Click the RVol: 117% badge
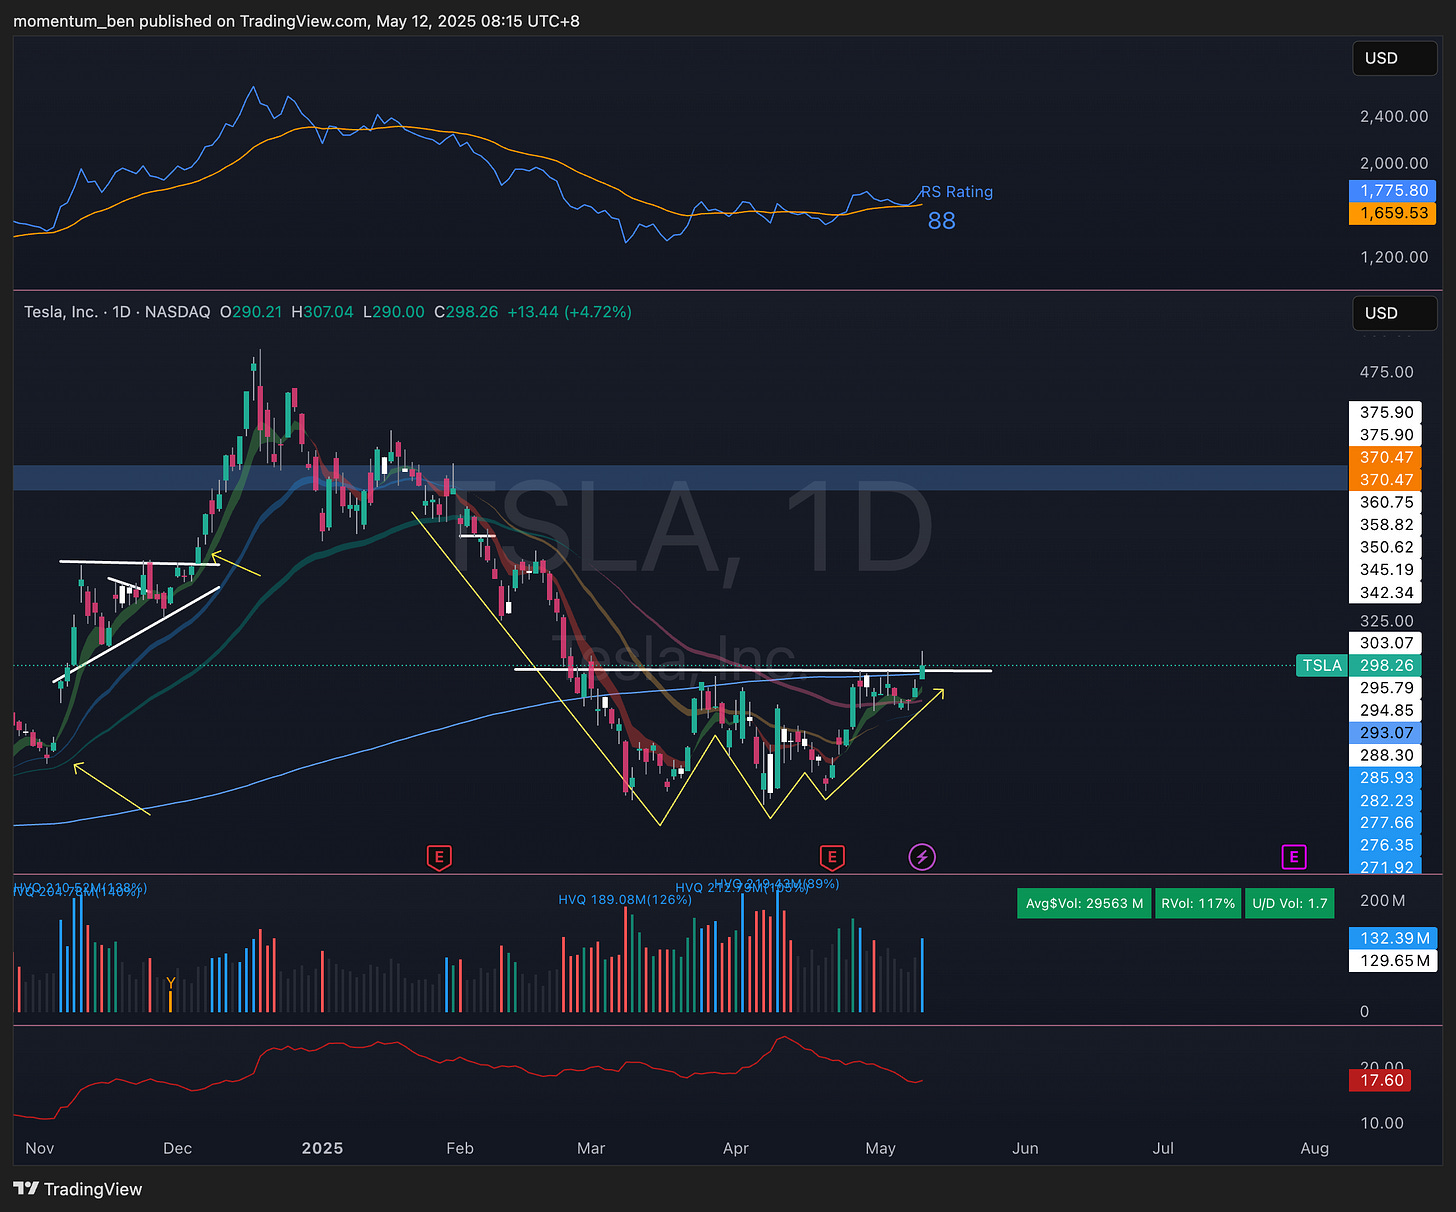 tap(1198, 903)
